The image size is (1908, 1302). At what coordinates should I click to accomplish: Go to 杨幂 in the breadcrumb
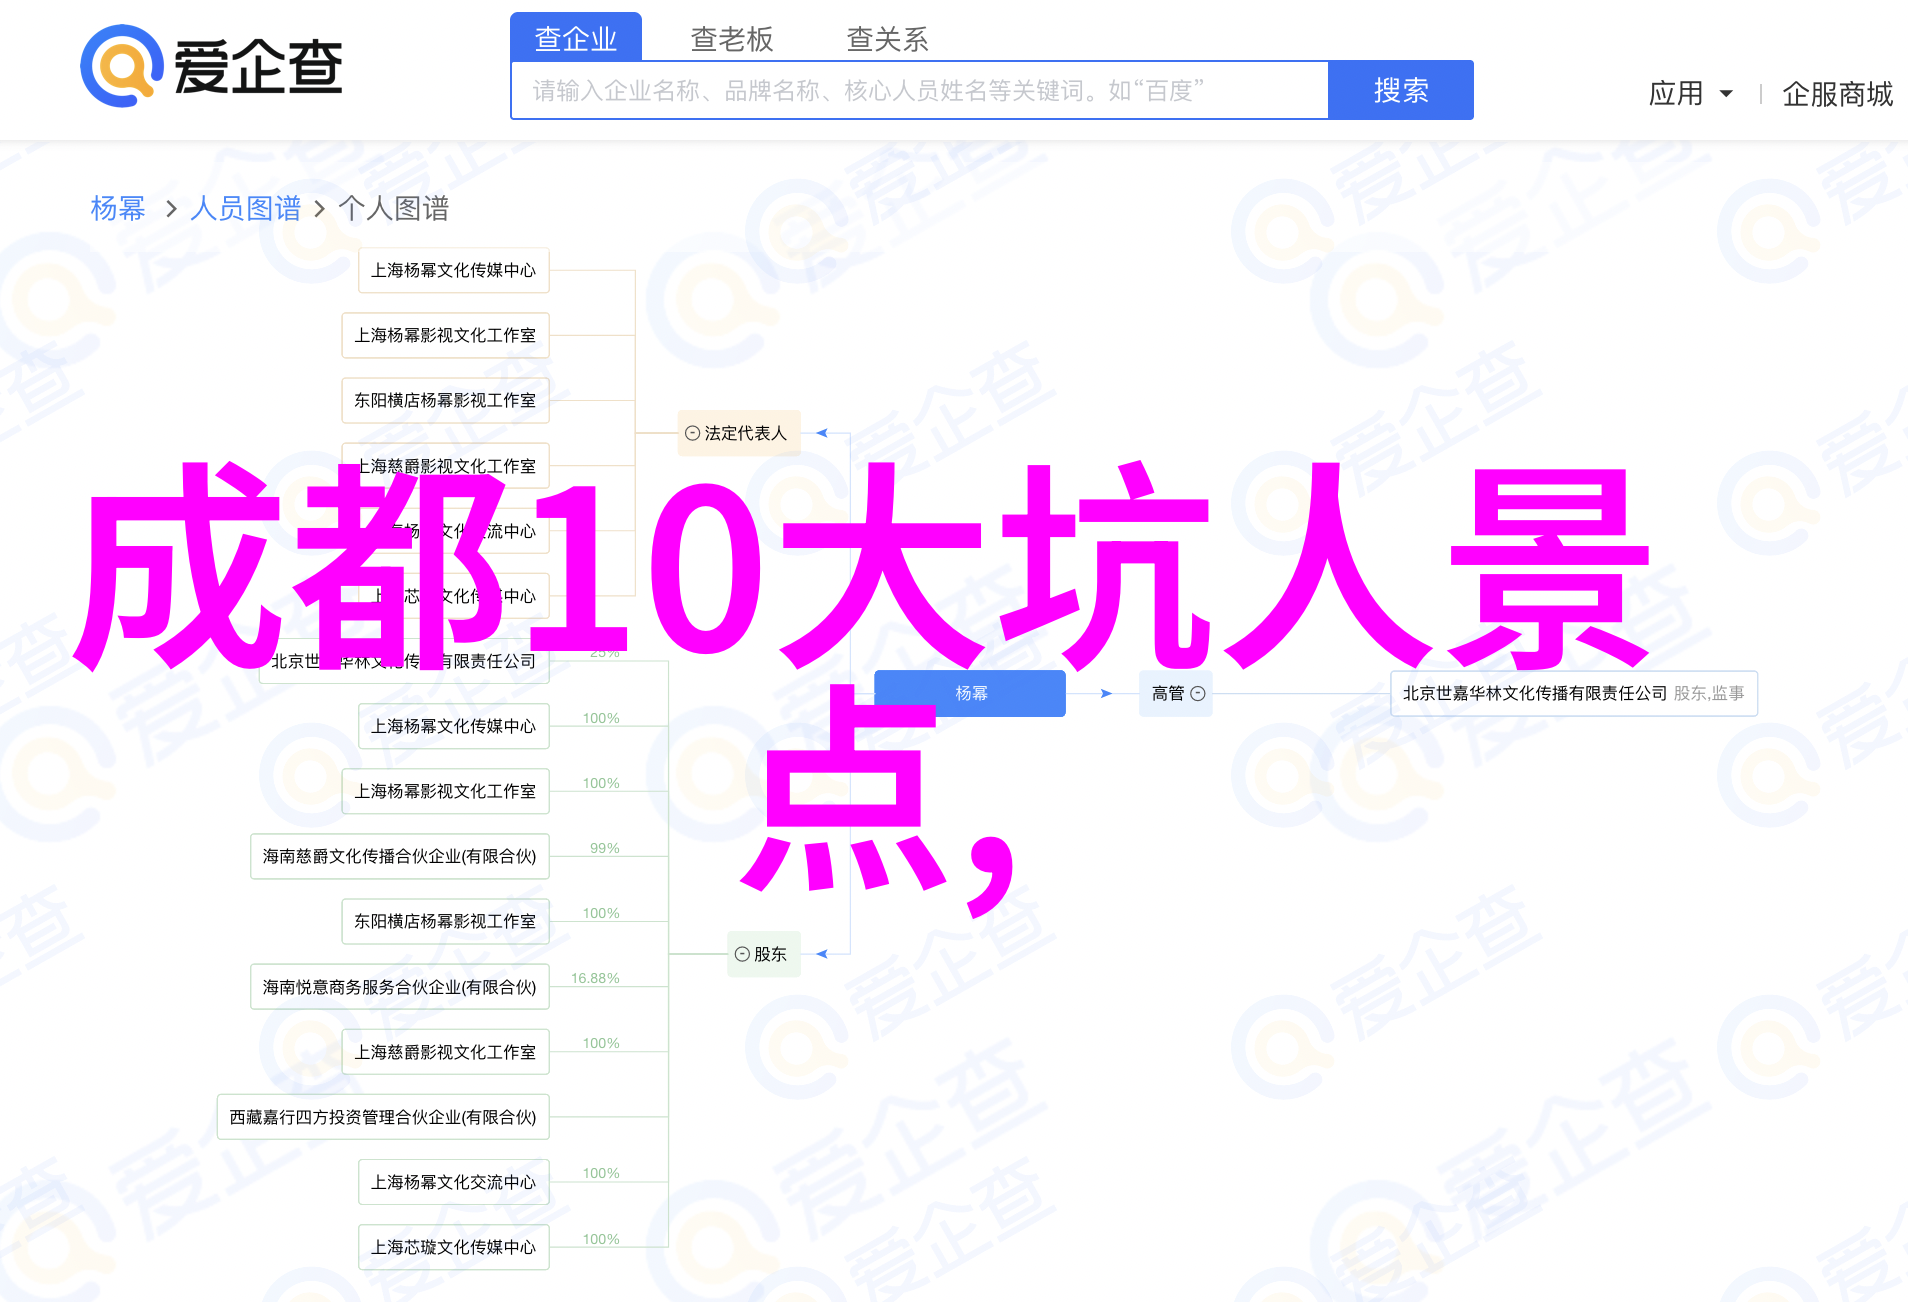(x=118, y=208)
